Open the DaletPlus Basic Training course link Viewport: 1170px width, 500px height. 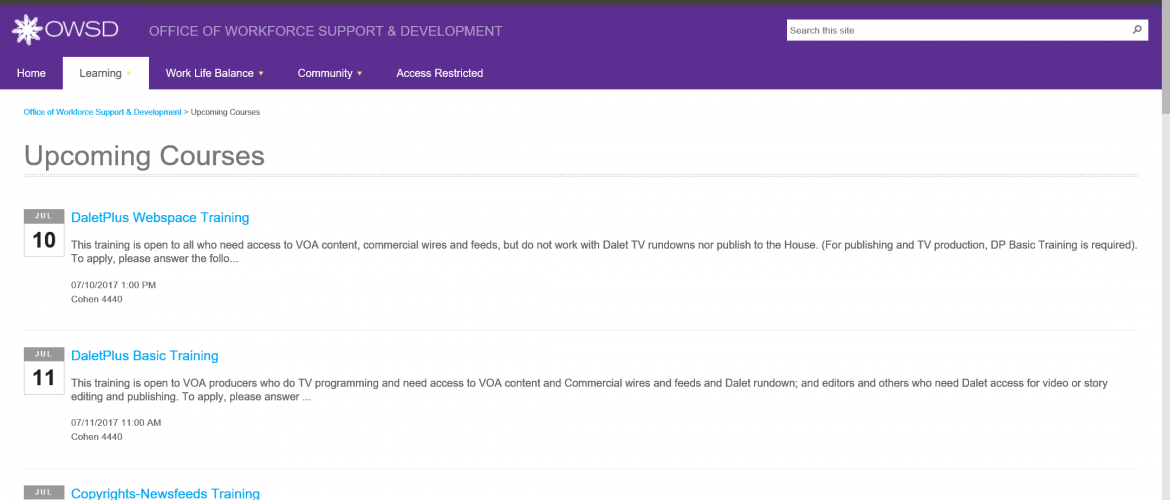145,356
